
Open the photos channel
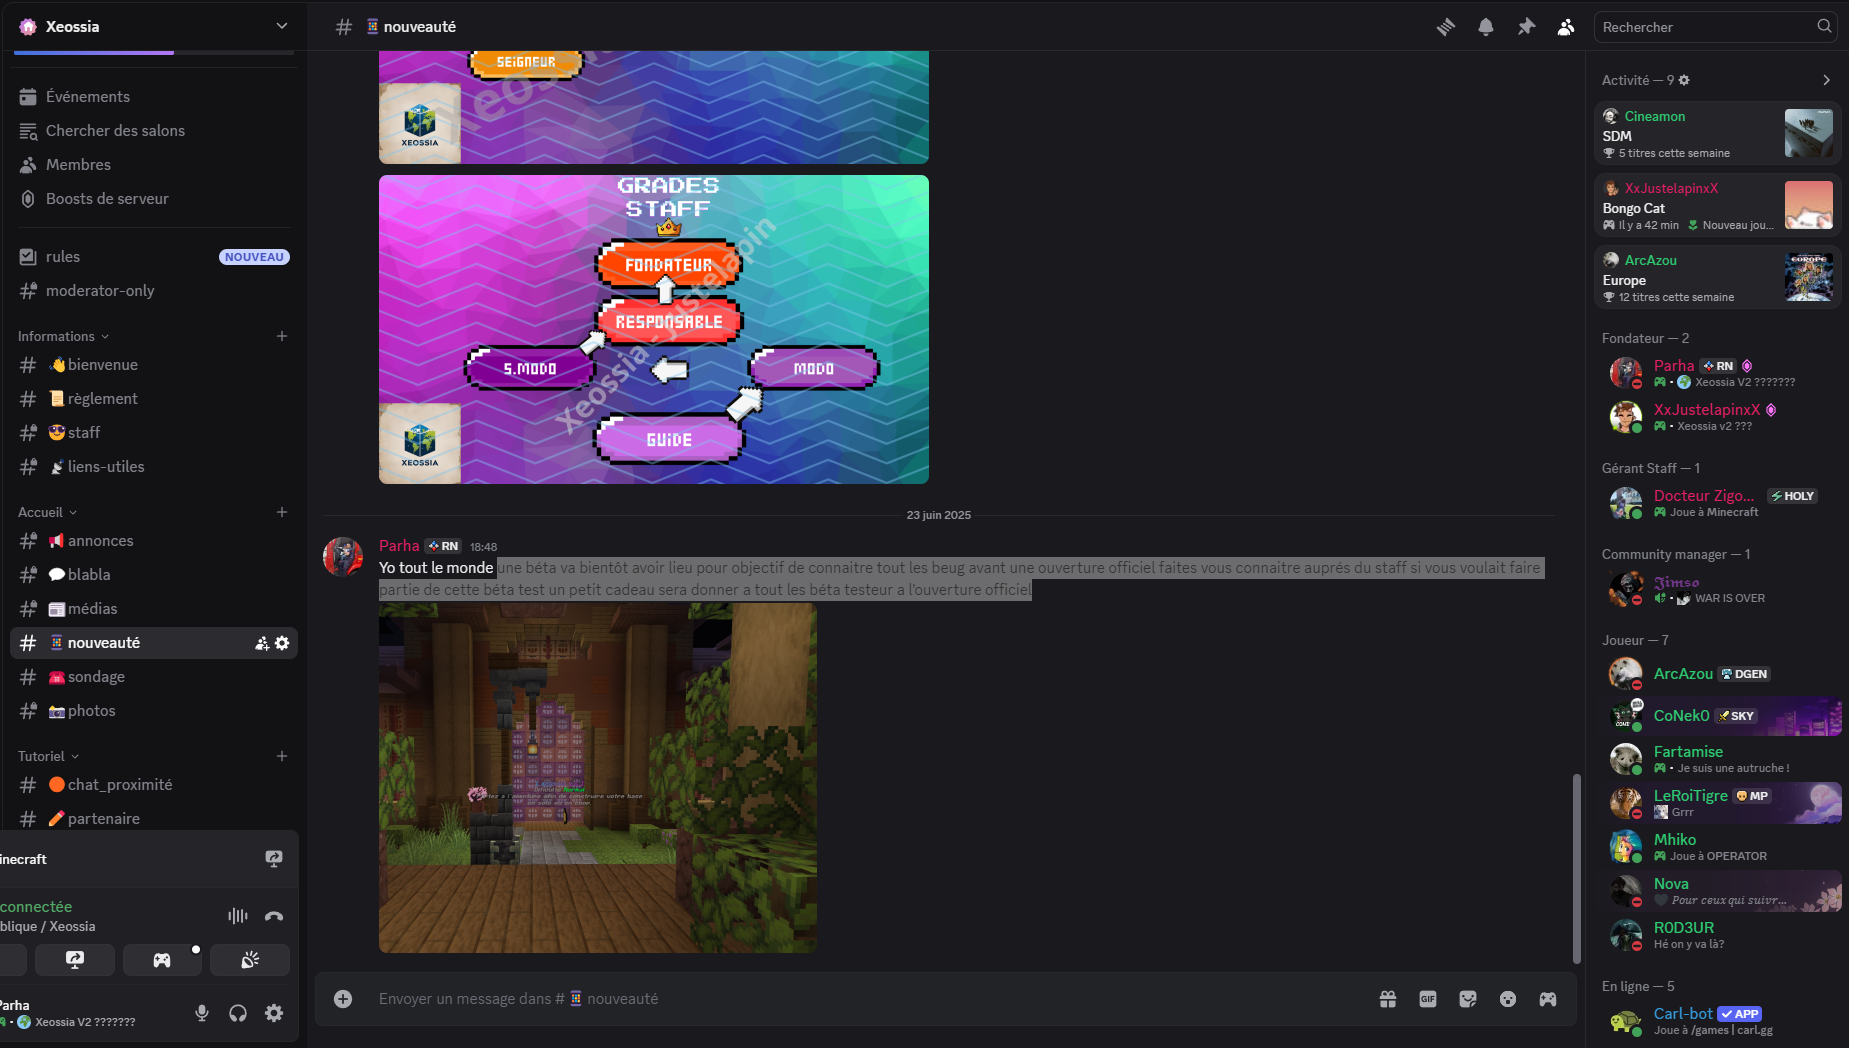[154, 711]
